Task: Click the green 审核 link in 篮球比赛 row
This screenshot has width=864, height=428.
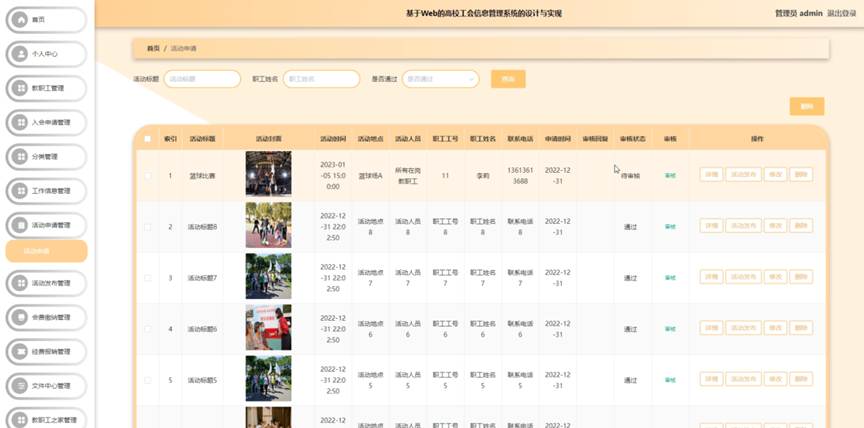Action: click(670, 176)
